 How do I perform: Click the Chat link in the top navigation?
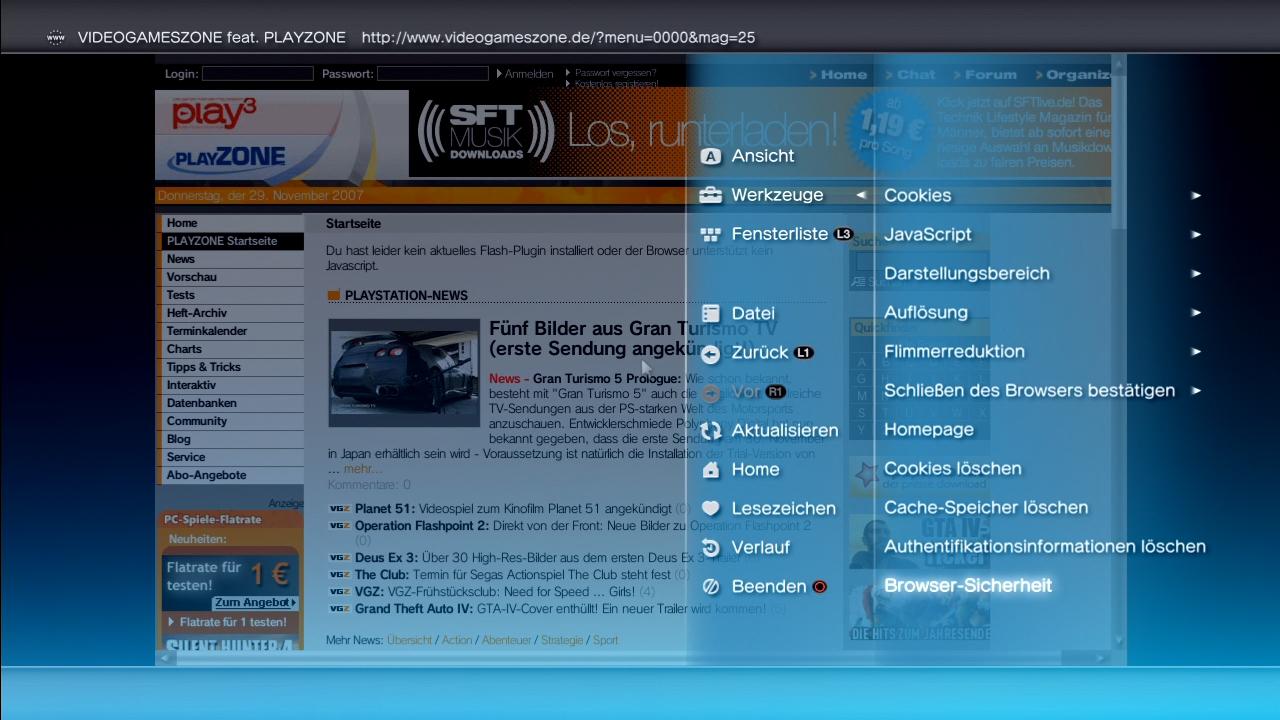(x=917, y=75)
